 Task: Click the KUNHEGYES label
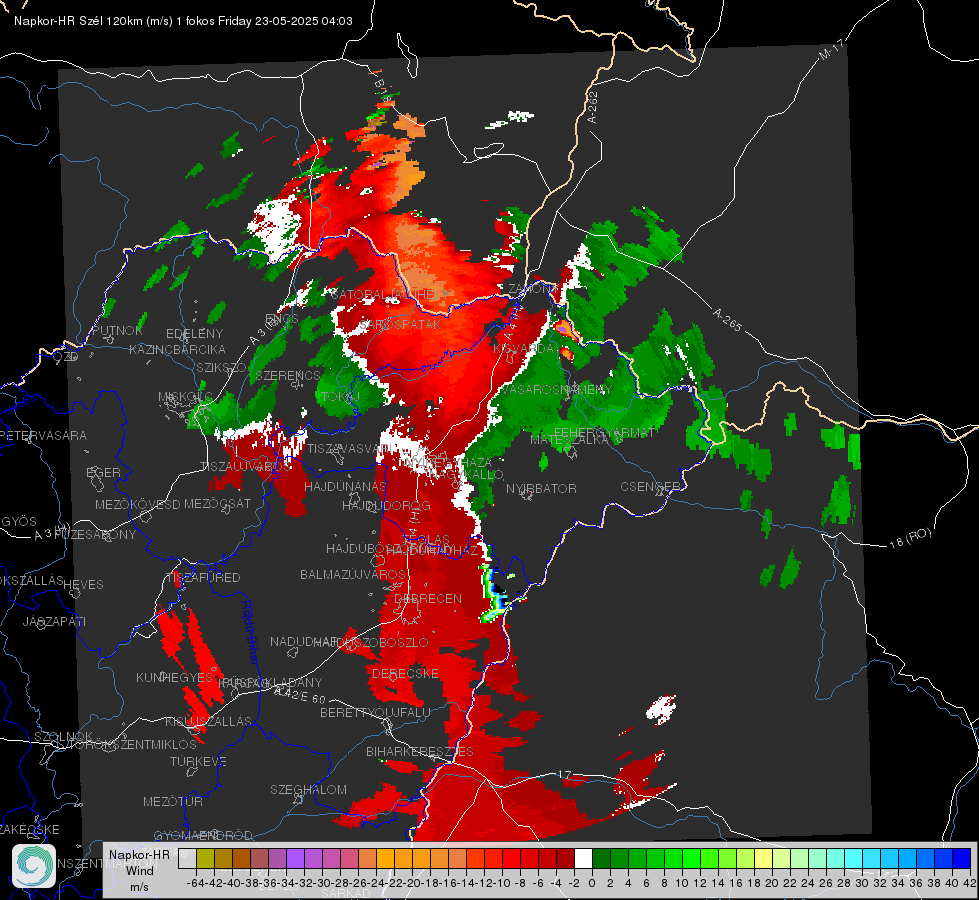click(174, 677)
